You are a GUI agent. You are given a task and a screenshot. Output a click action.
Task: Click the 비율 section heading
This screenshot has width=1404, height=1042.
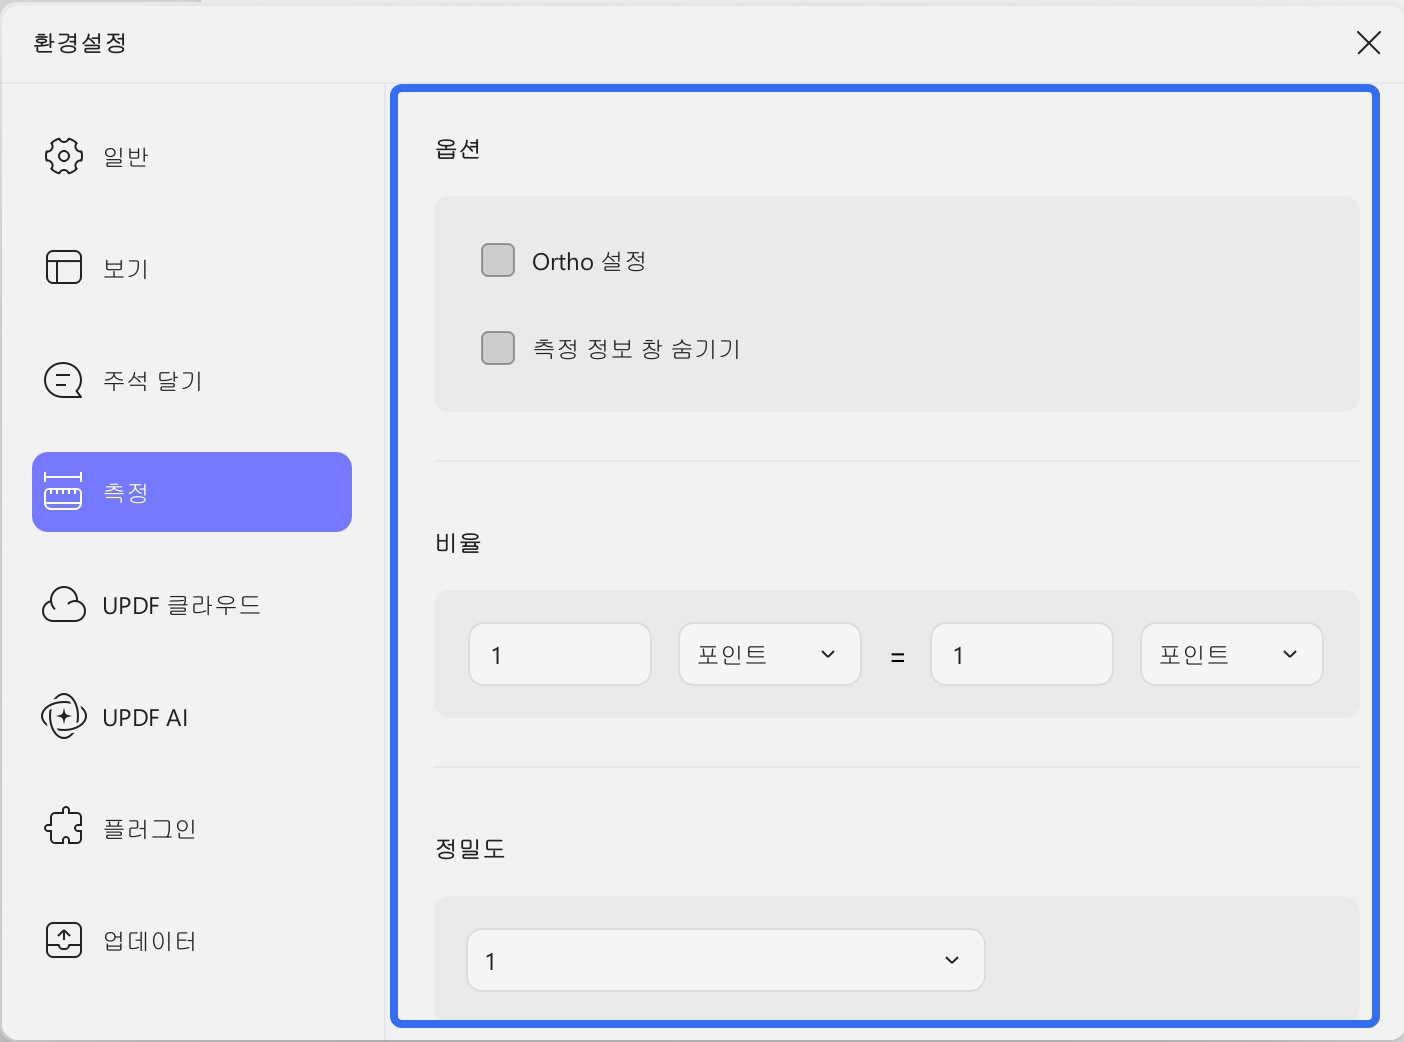tap(458, 543)
